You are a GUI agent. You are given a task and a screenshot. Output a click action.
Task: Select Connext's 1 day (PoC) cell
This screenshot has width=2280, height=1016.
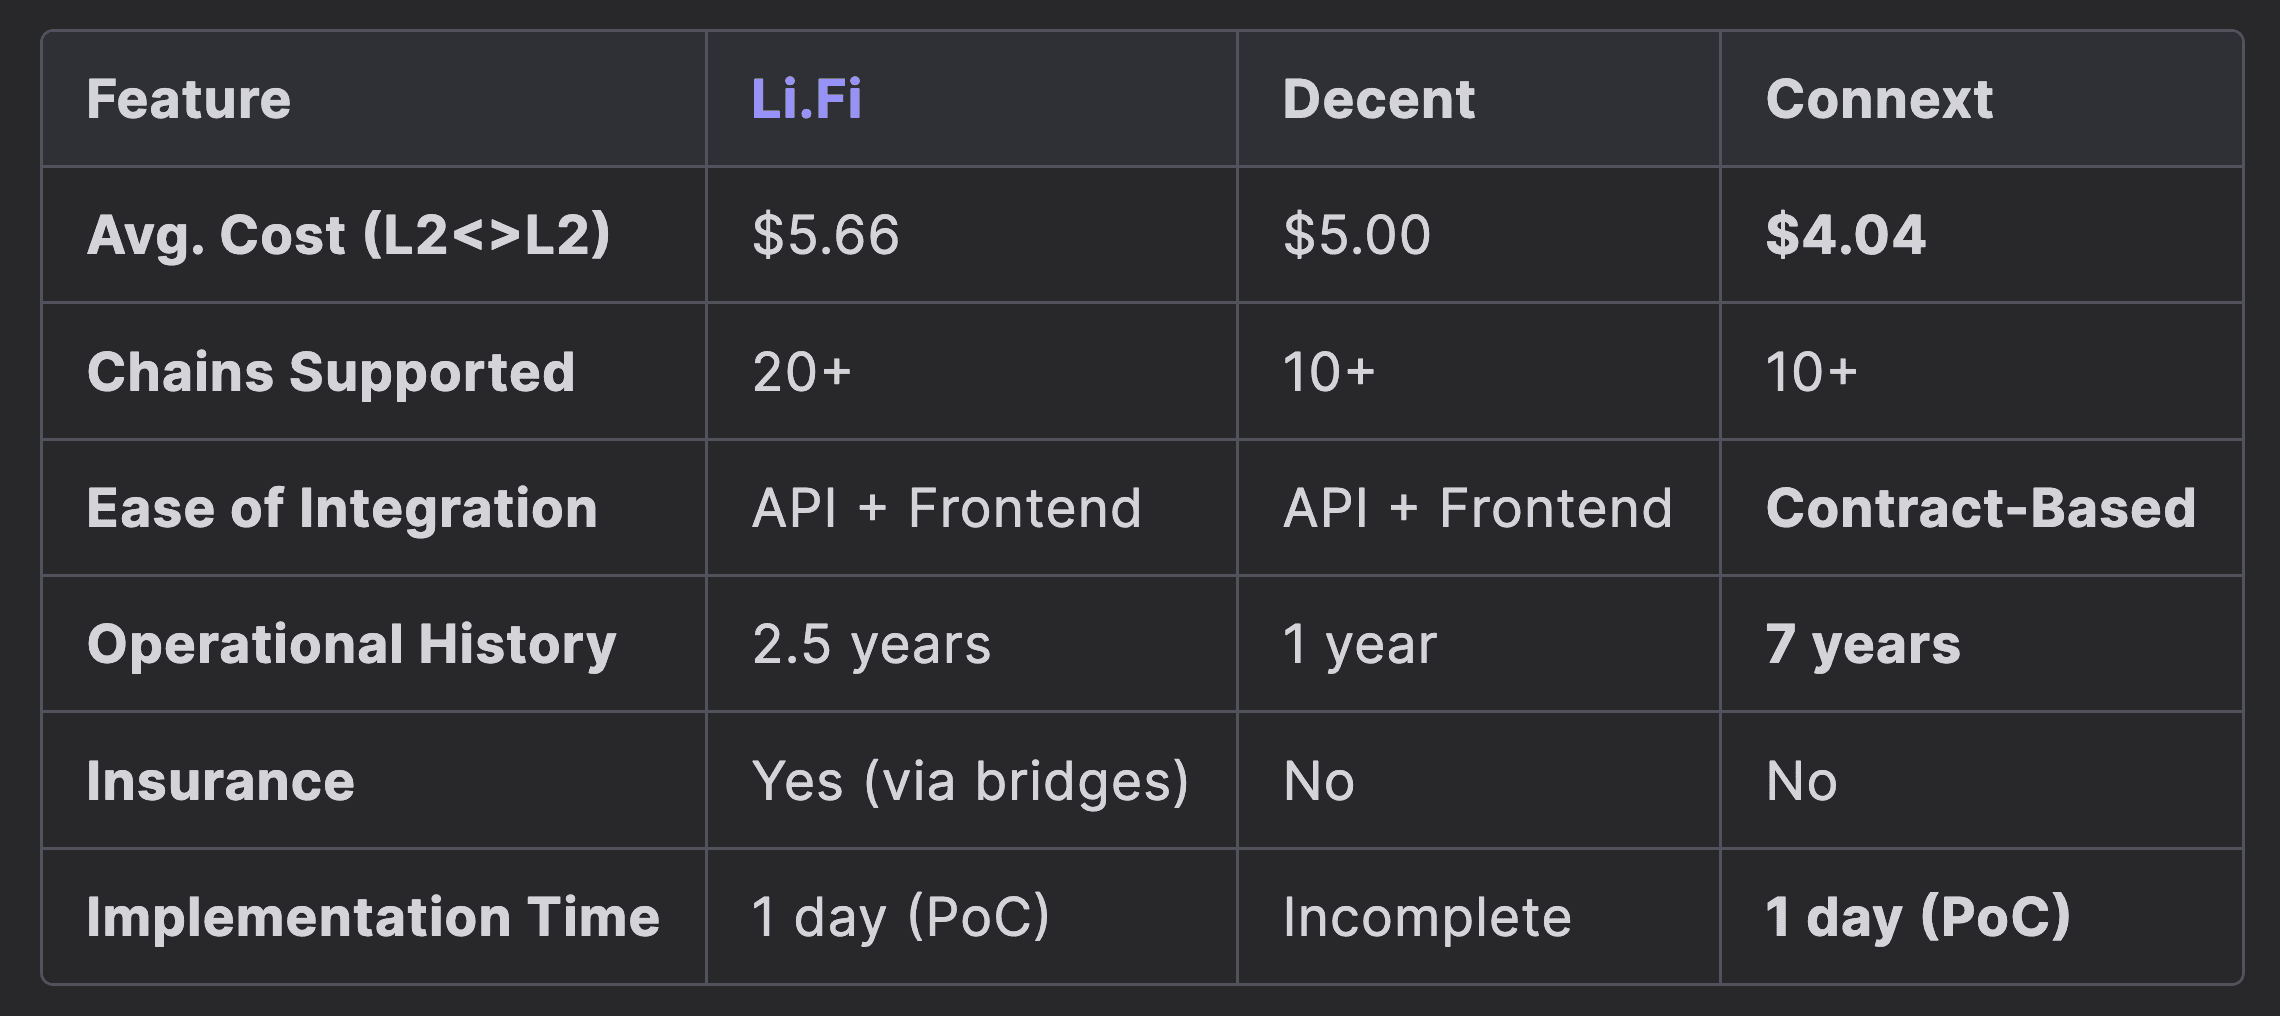1918,917
